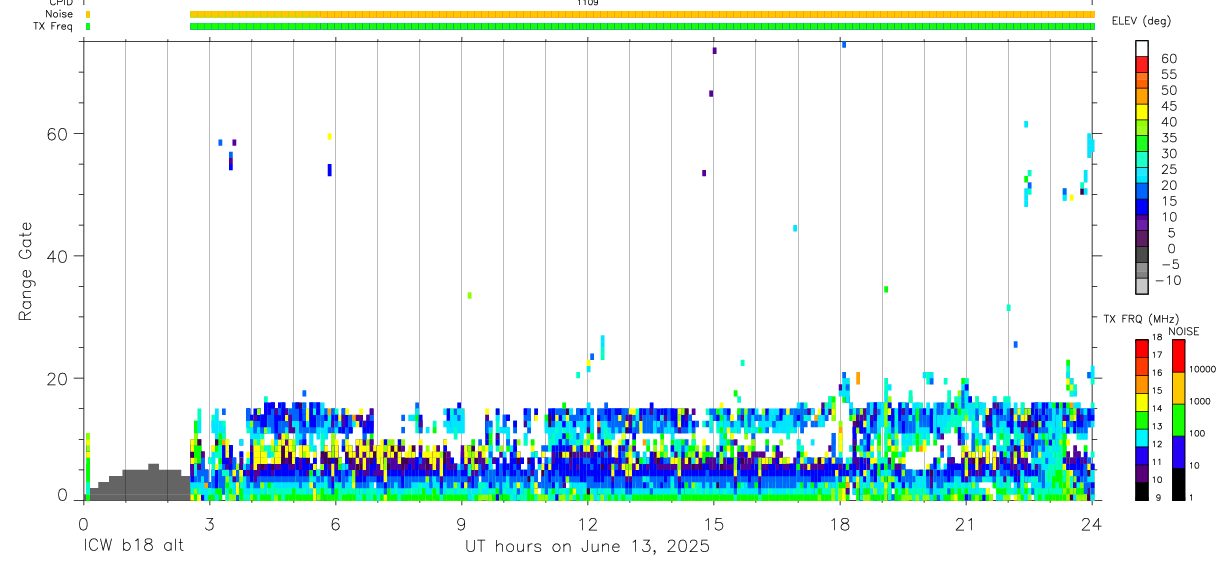Click the ELEV colorbar tick label '55'
Image resolution: width=1228 pixels, height=567 pixels.
[1168, 74]
